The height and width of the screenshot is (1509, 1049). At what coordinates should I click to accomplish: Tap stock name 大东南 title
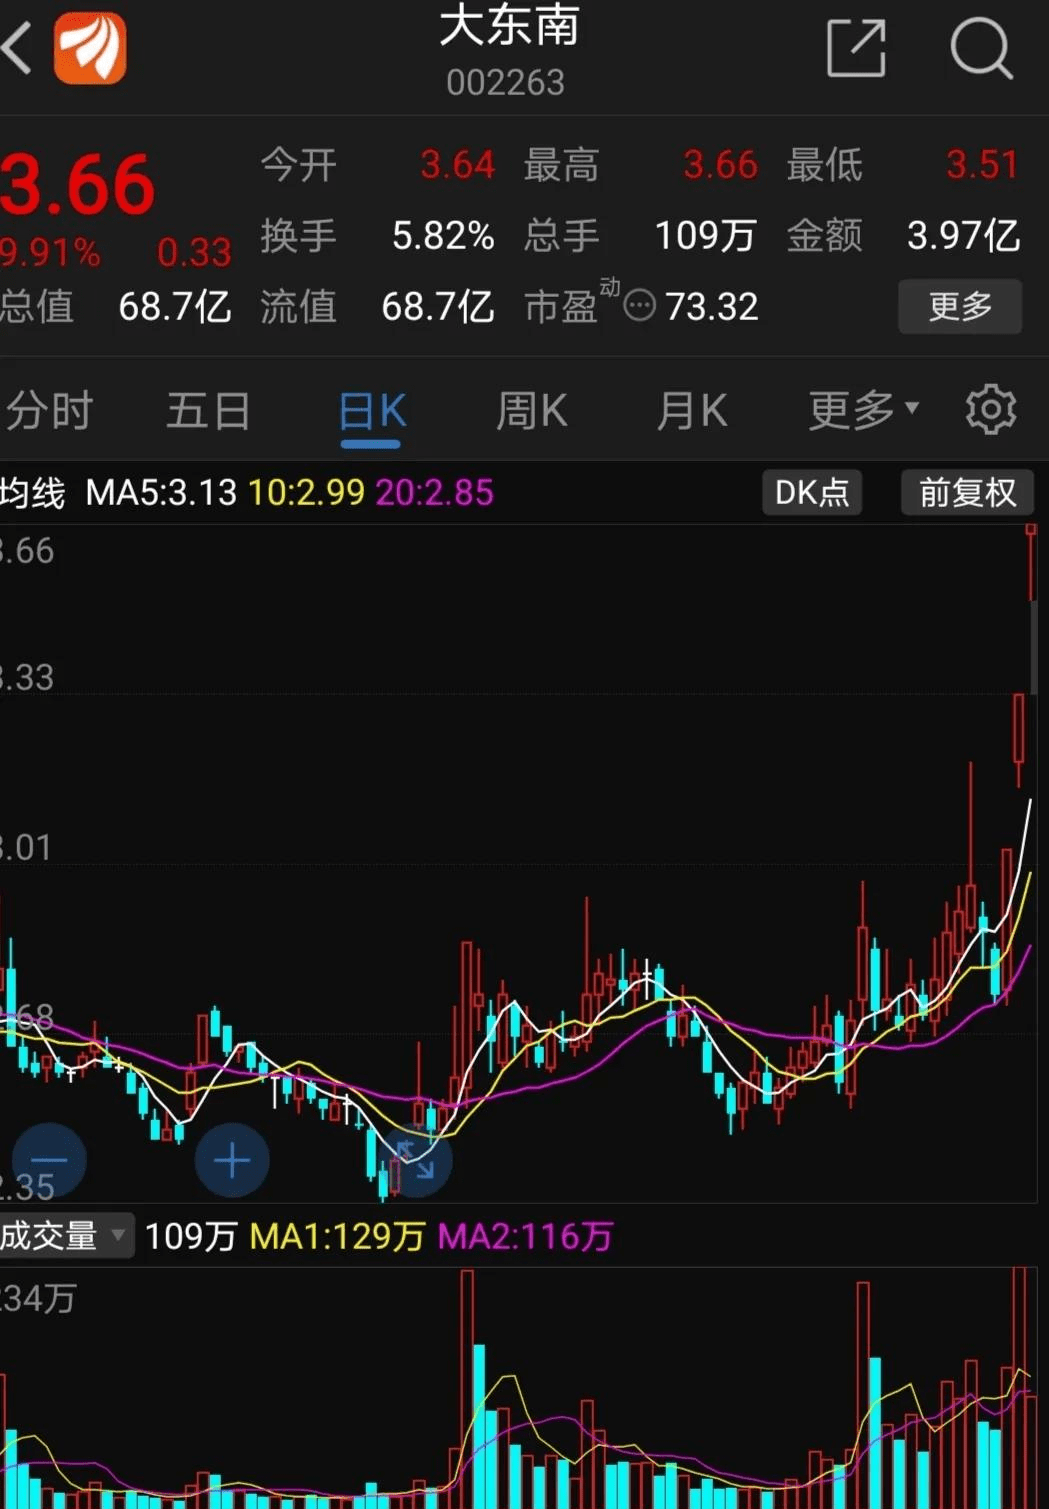pyautogui.click(x=509, y=26)
